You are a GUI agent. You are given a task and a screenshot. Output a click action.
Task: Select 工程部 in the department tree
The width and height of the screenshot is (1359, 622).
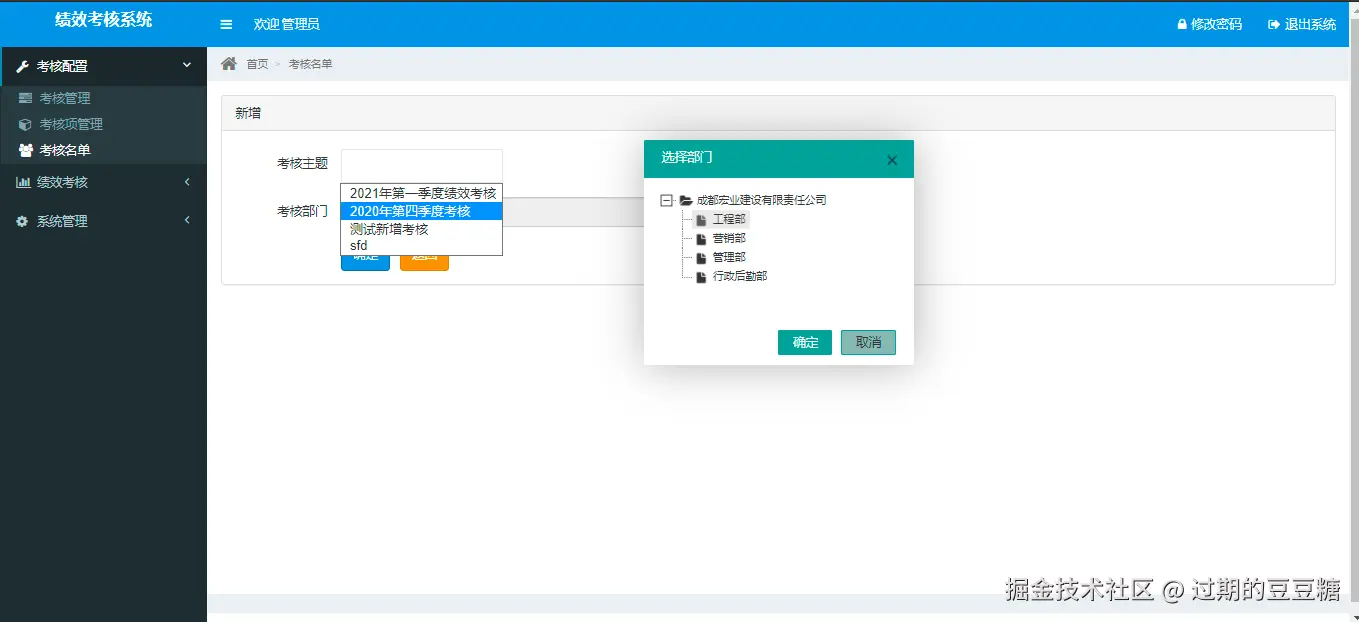click(729, 219)
